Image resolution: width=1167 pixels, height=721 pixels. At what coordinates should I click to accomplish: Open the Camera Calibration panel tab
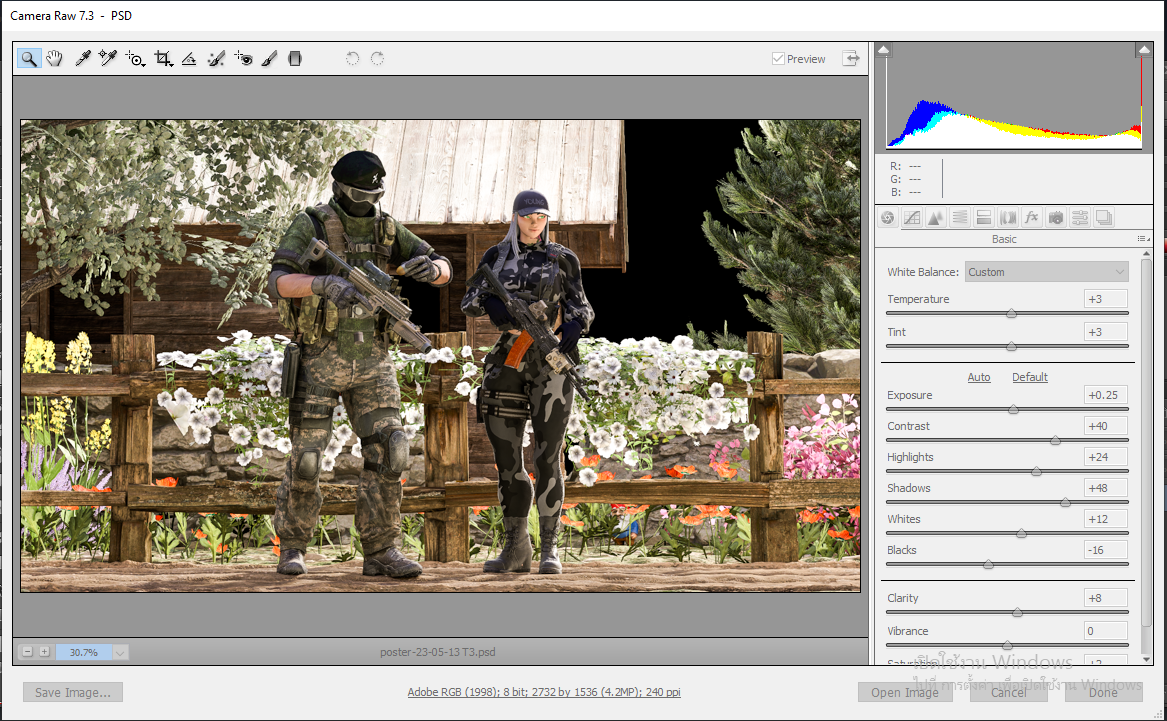pyautogui.click(x=1055, y=217)
